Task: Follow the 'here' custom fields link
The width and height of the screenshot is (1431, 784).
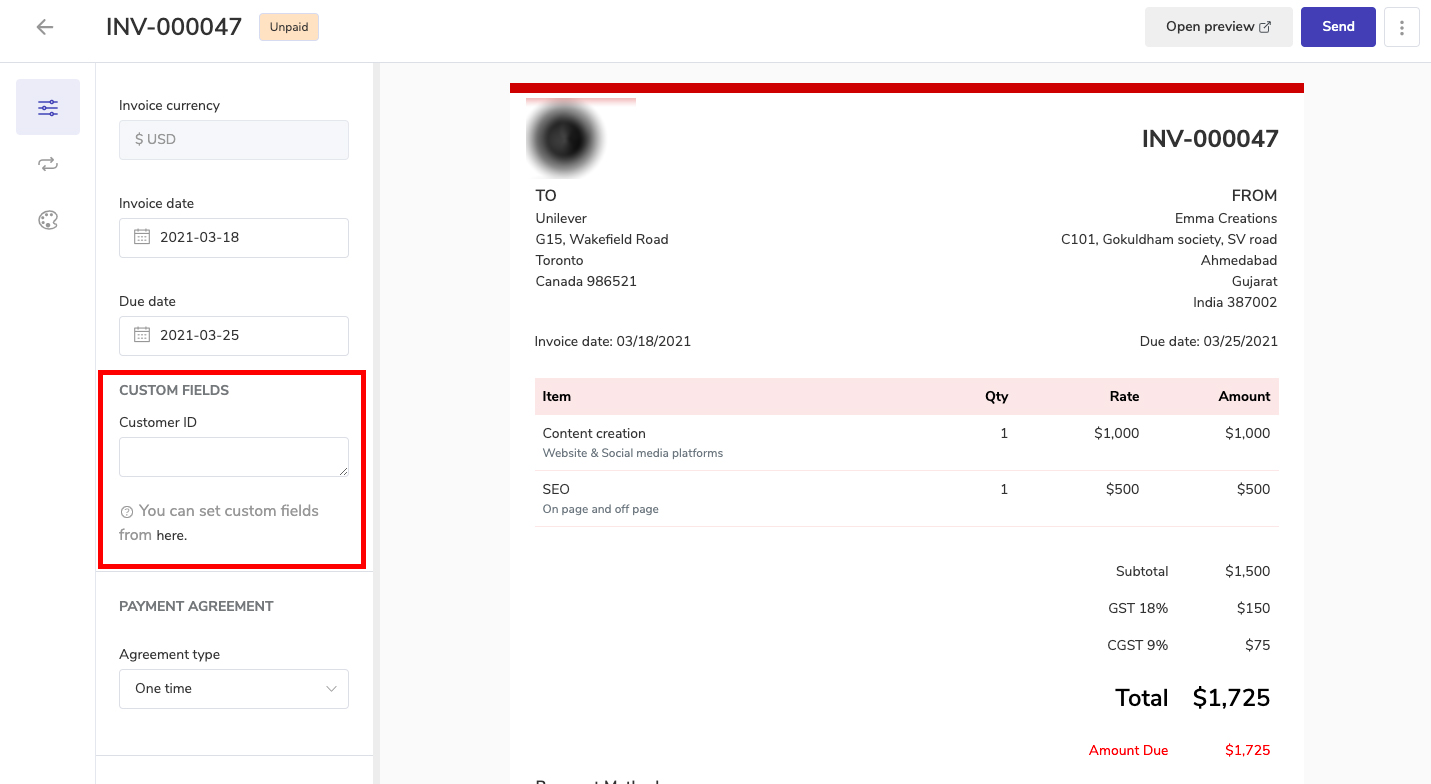Action: [171, 535]
